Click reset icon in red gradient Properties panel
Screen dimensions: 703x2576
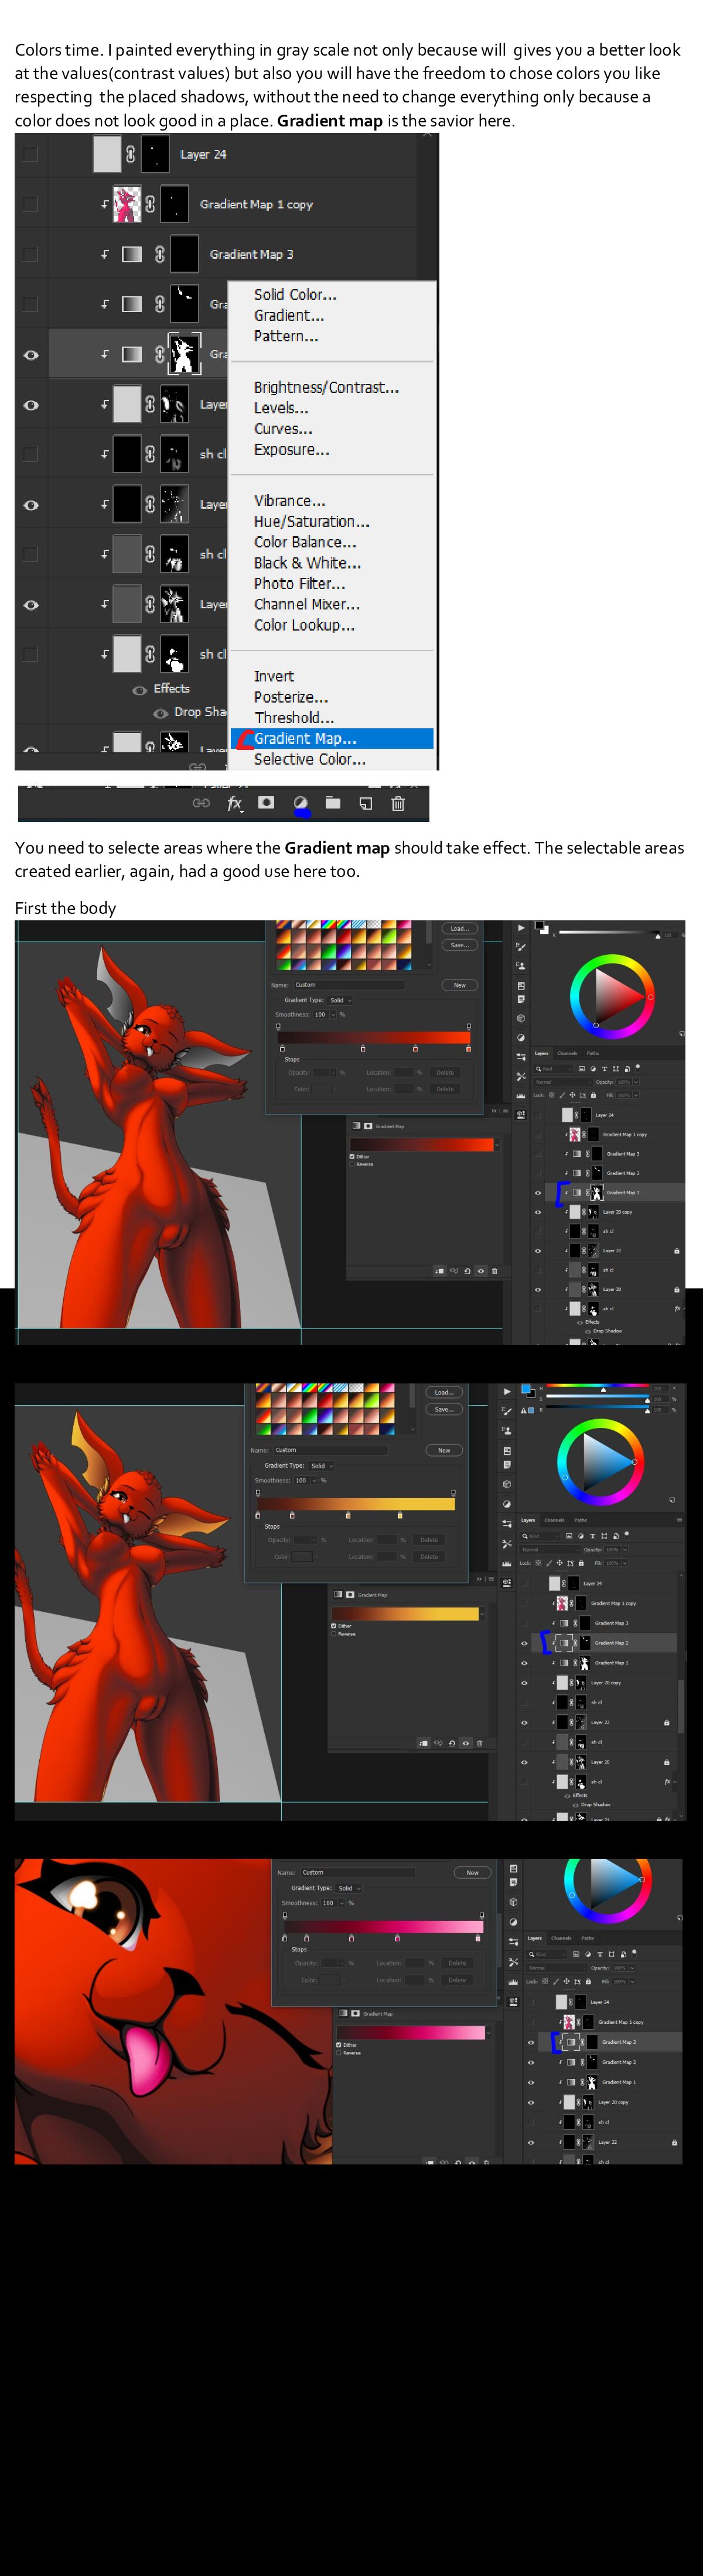click(x=467, y=1271)
